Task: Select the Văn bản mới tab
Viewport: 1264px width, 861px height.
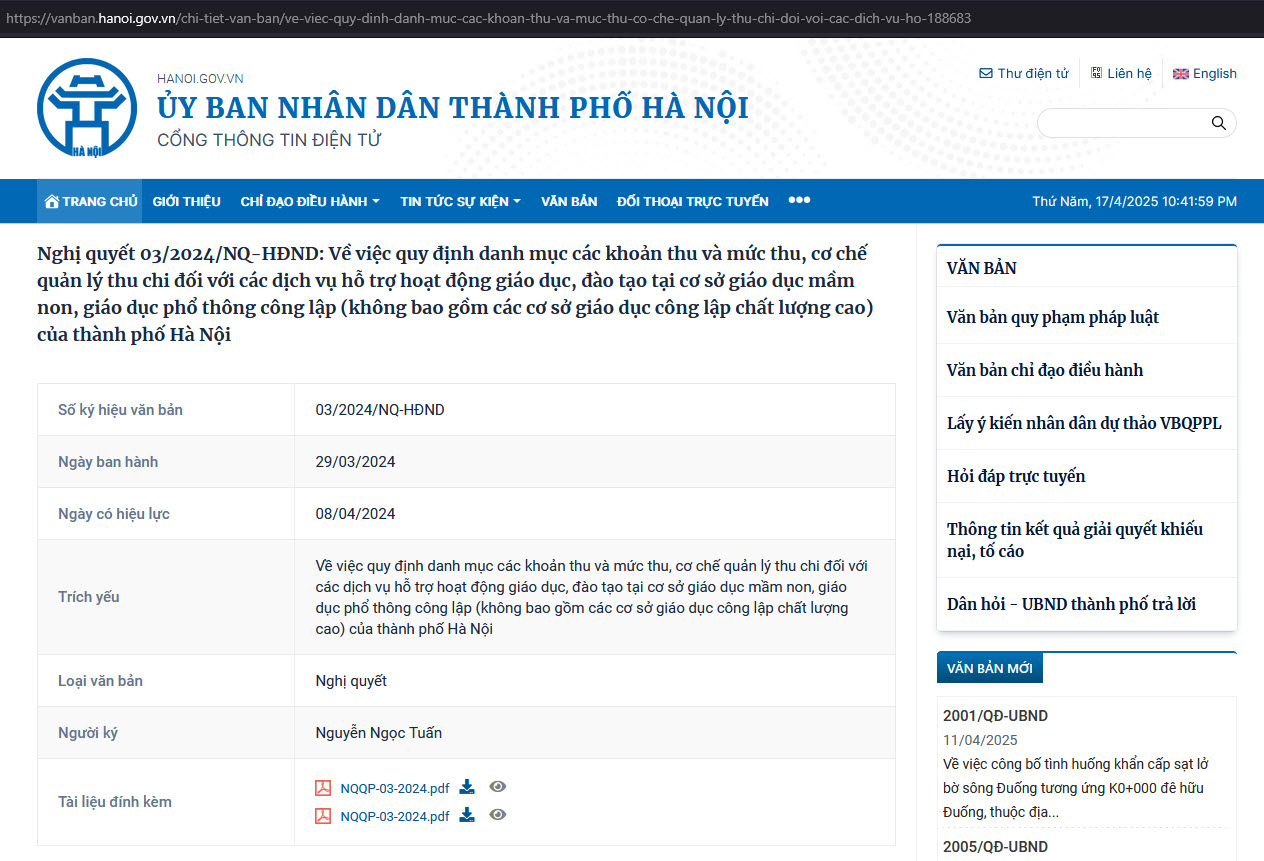Action: tap(990, 668)
